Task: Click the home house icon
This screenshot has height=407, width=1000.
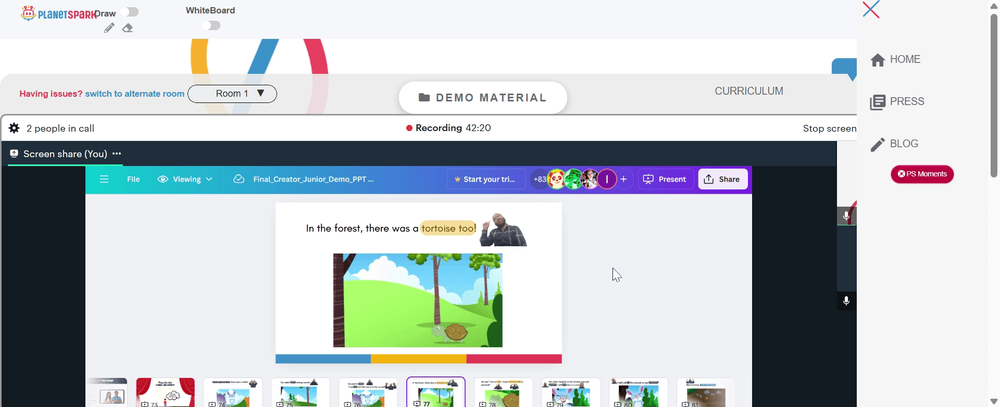Action: tap(878, 60)
